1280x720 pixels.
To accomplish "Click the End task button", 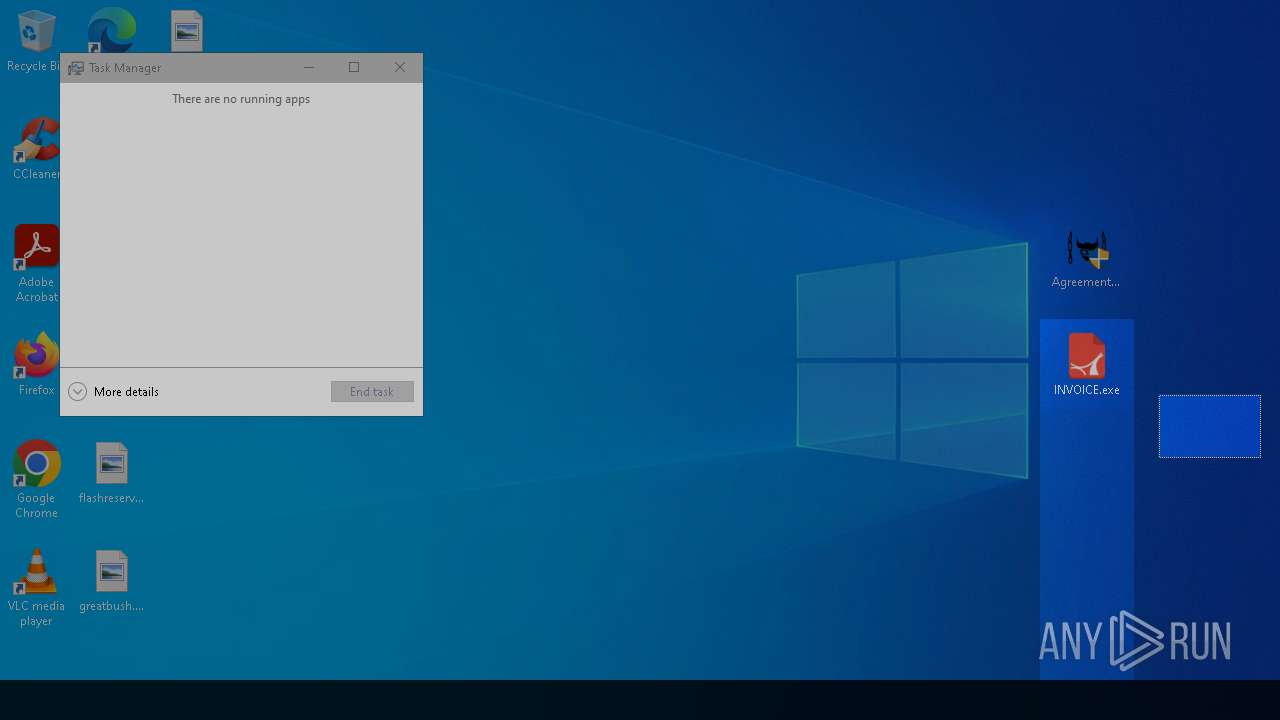I will [x=372, y=392].
